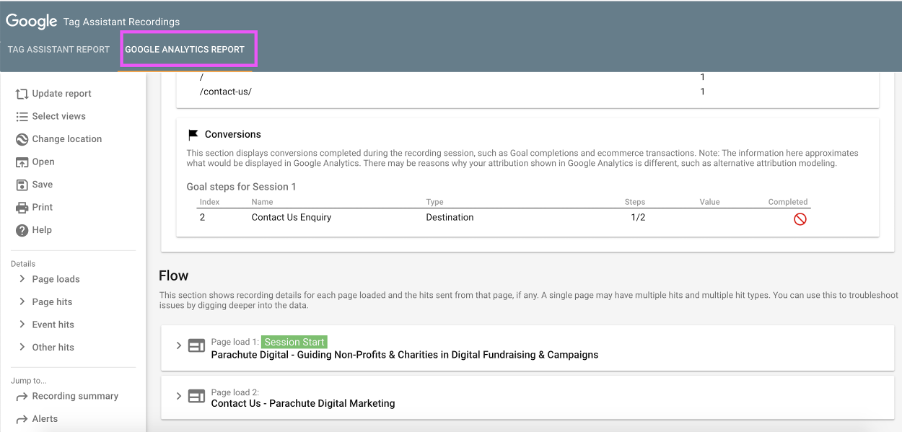
Task: Click the Save icon in sidebar
Action: (x=22, y=185)
